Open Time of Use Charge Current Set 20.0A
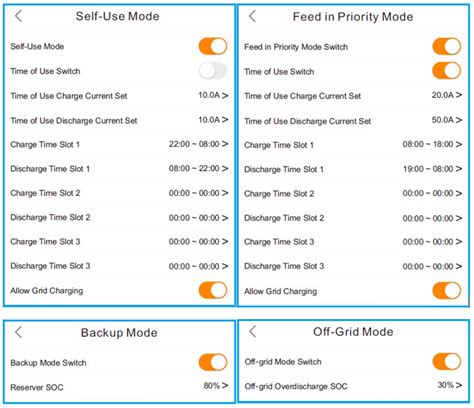The height and width of the screenshot is (408, 474). 353,96
